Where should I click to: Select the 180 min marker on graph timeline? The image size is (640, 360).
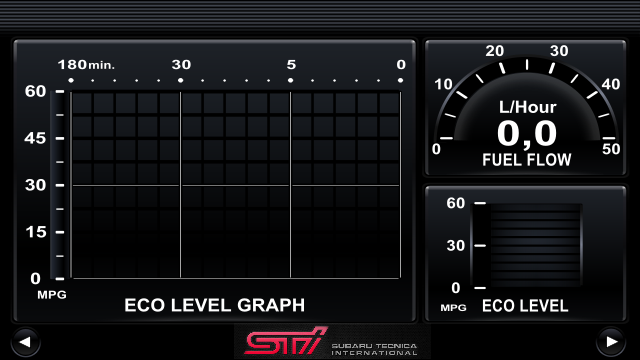coord(71,80)
